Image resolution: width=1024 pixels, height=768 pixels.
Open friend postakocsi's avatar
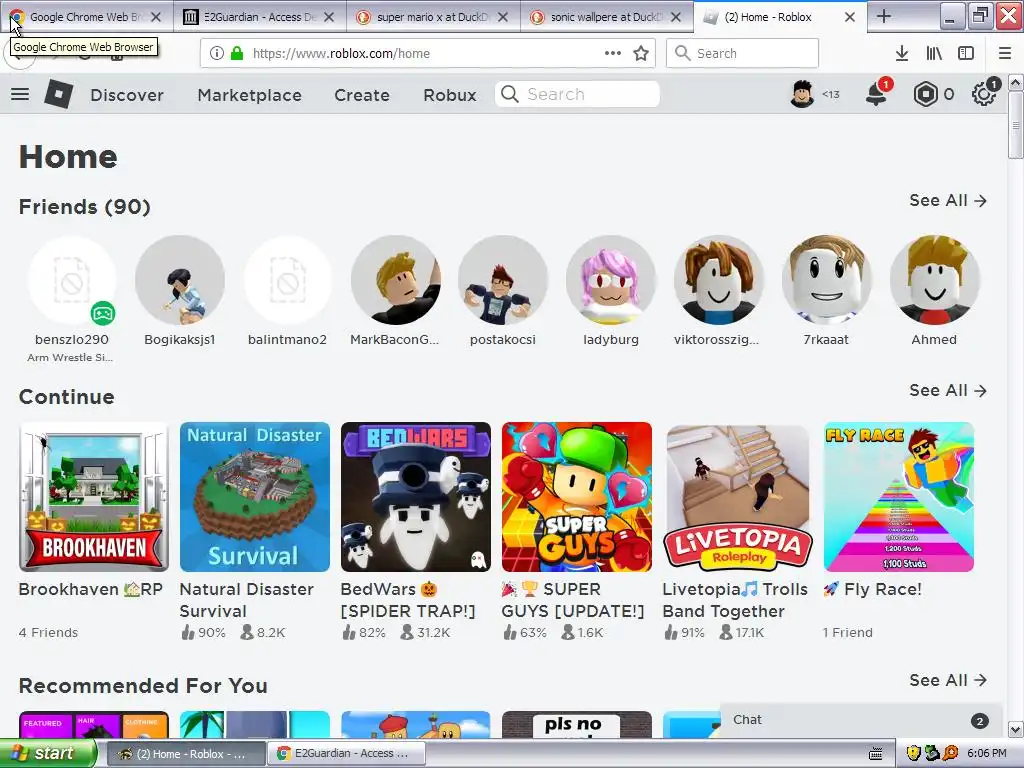click(x=503, y=280)
